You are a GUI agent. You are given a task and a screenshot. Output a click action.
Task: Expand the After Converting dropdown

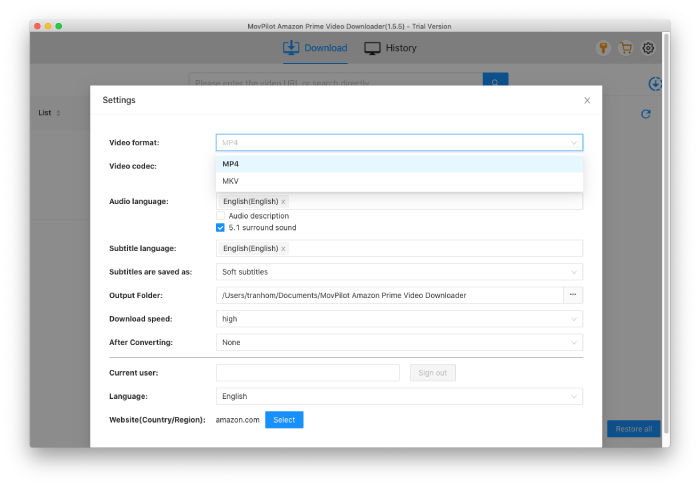pyautogui.click(x=399, y=342)
